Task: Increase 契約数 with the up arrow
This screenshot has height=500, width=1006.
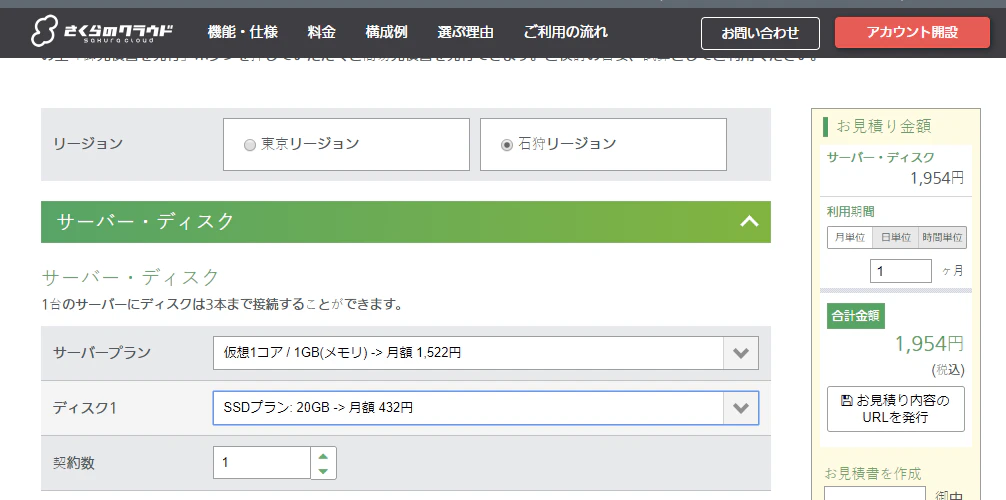Action: point(323,455)
